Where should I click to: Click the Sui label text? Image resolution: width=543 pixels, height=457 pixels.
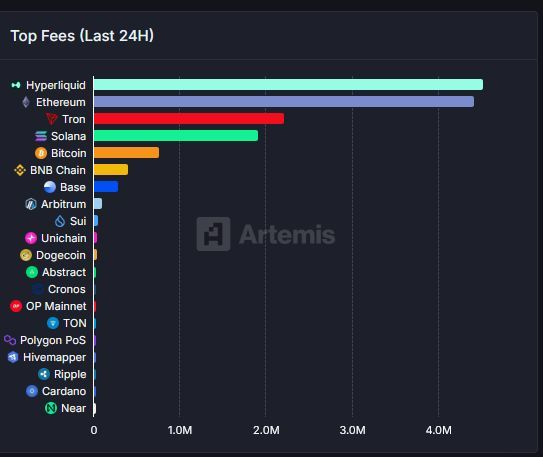tap(78, 221)
